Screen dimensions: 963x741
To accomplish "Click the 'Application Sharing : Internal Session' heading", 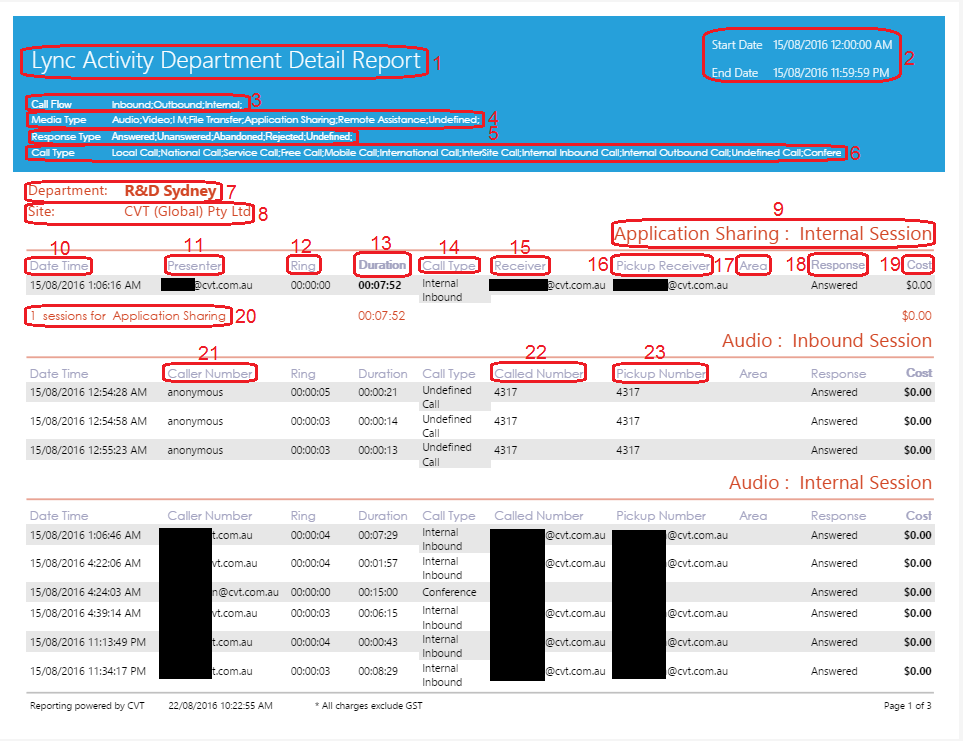I will click(x=773, y=234).
